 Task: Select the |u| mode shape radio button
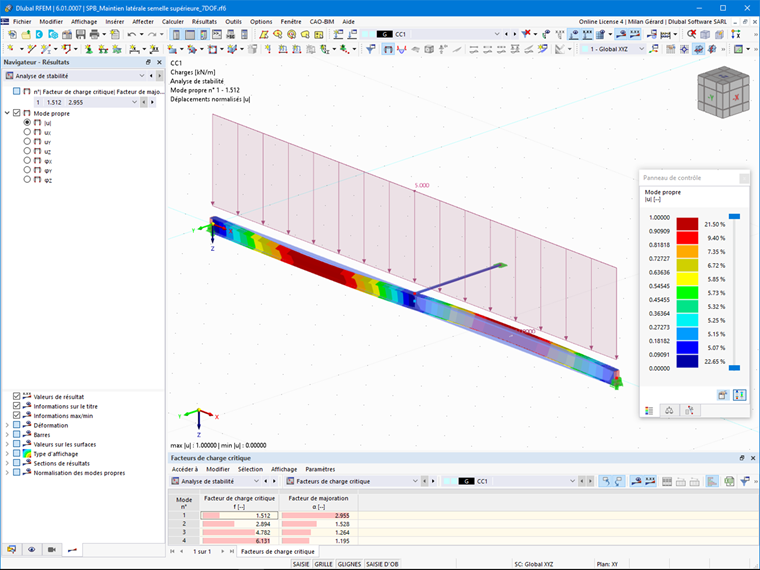pyautogui.click(x=27, y=123)
